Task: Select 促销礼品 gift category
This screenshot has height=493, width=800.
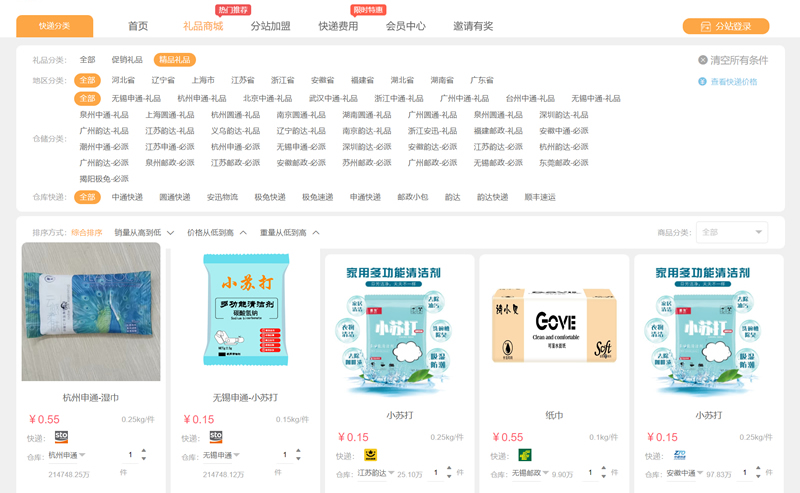Action: pyautogui.click(x=127, y=60)
